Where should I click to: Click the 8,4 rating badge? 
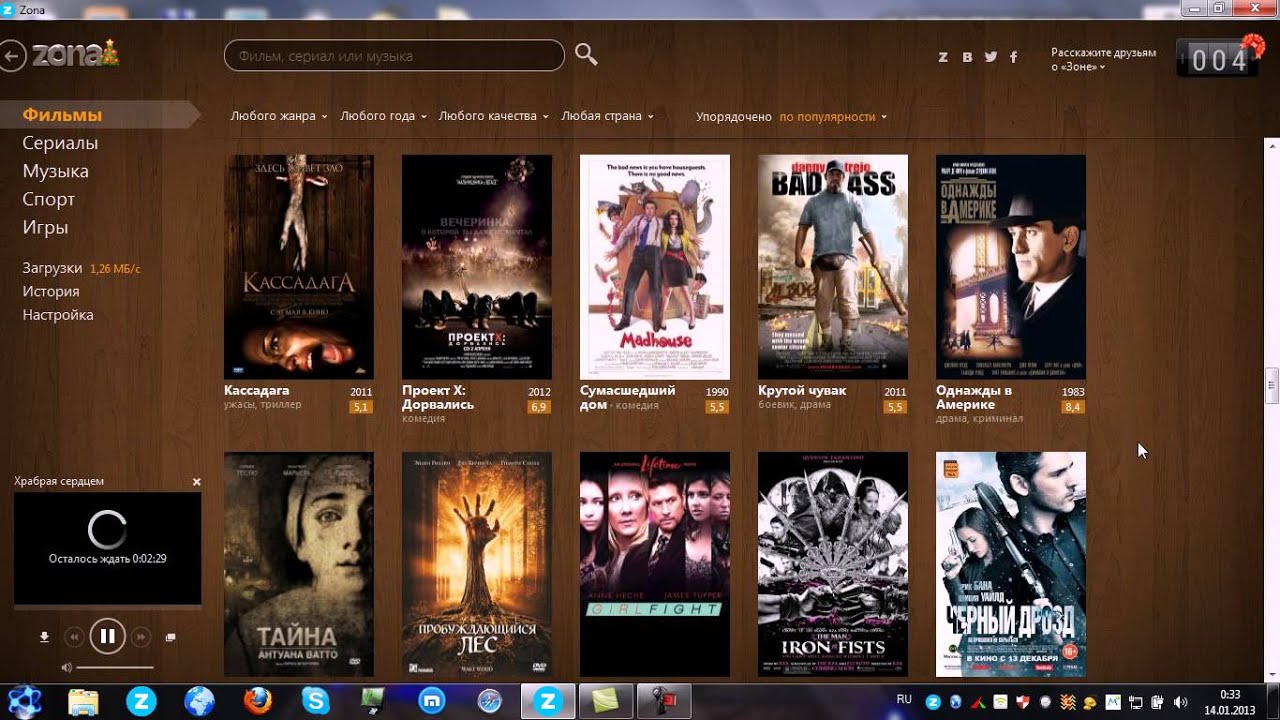[1073, 407]
